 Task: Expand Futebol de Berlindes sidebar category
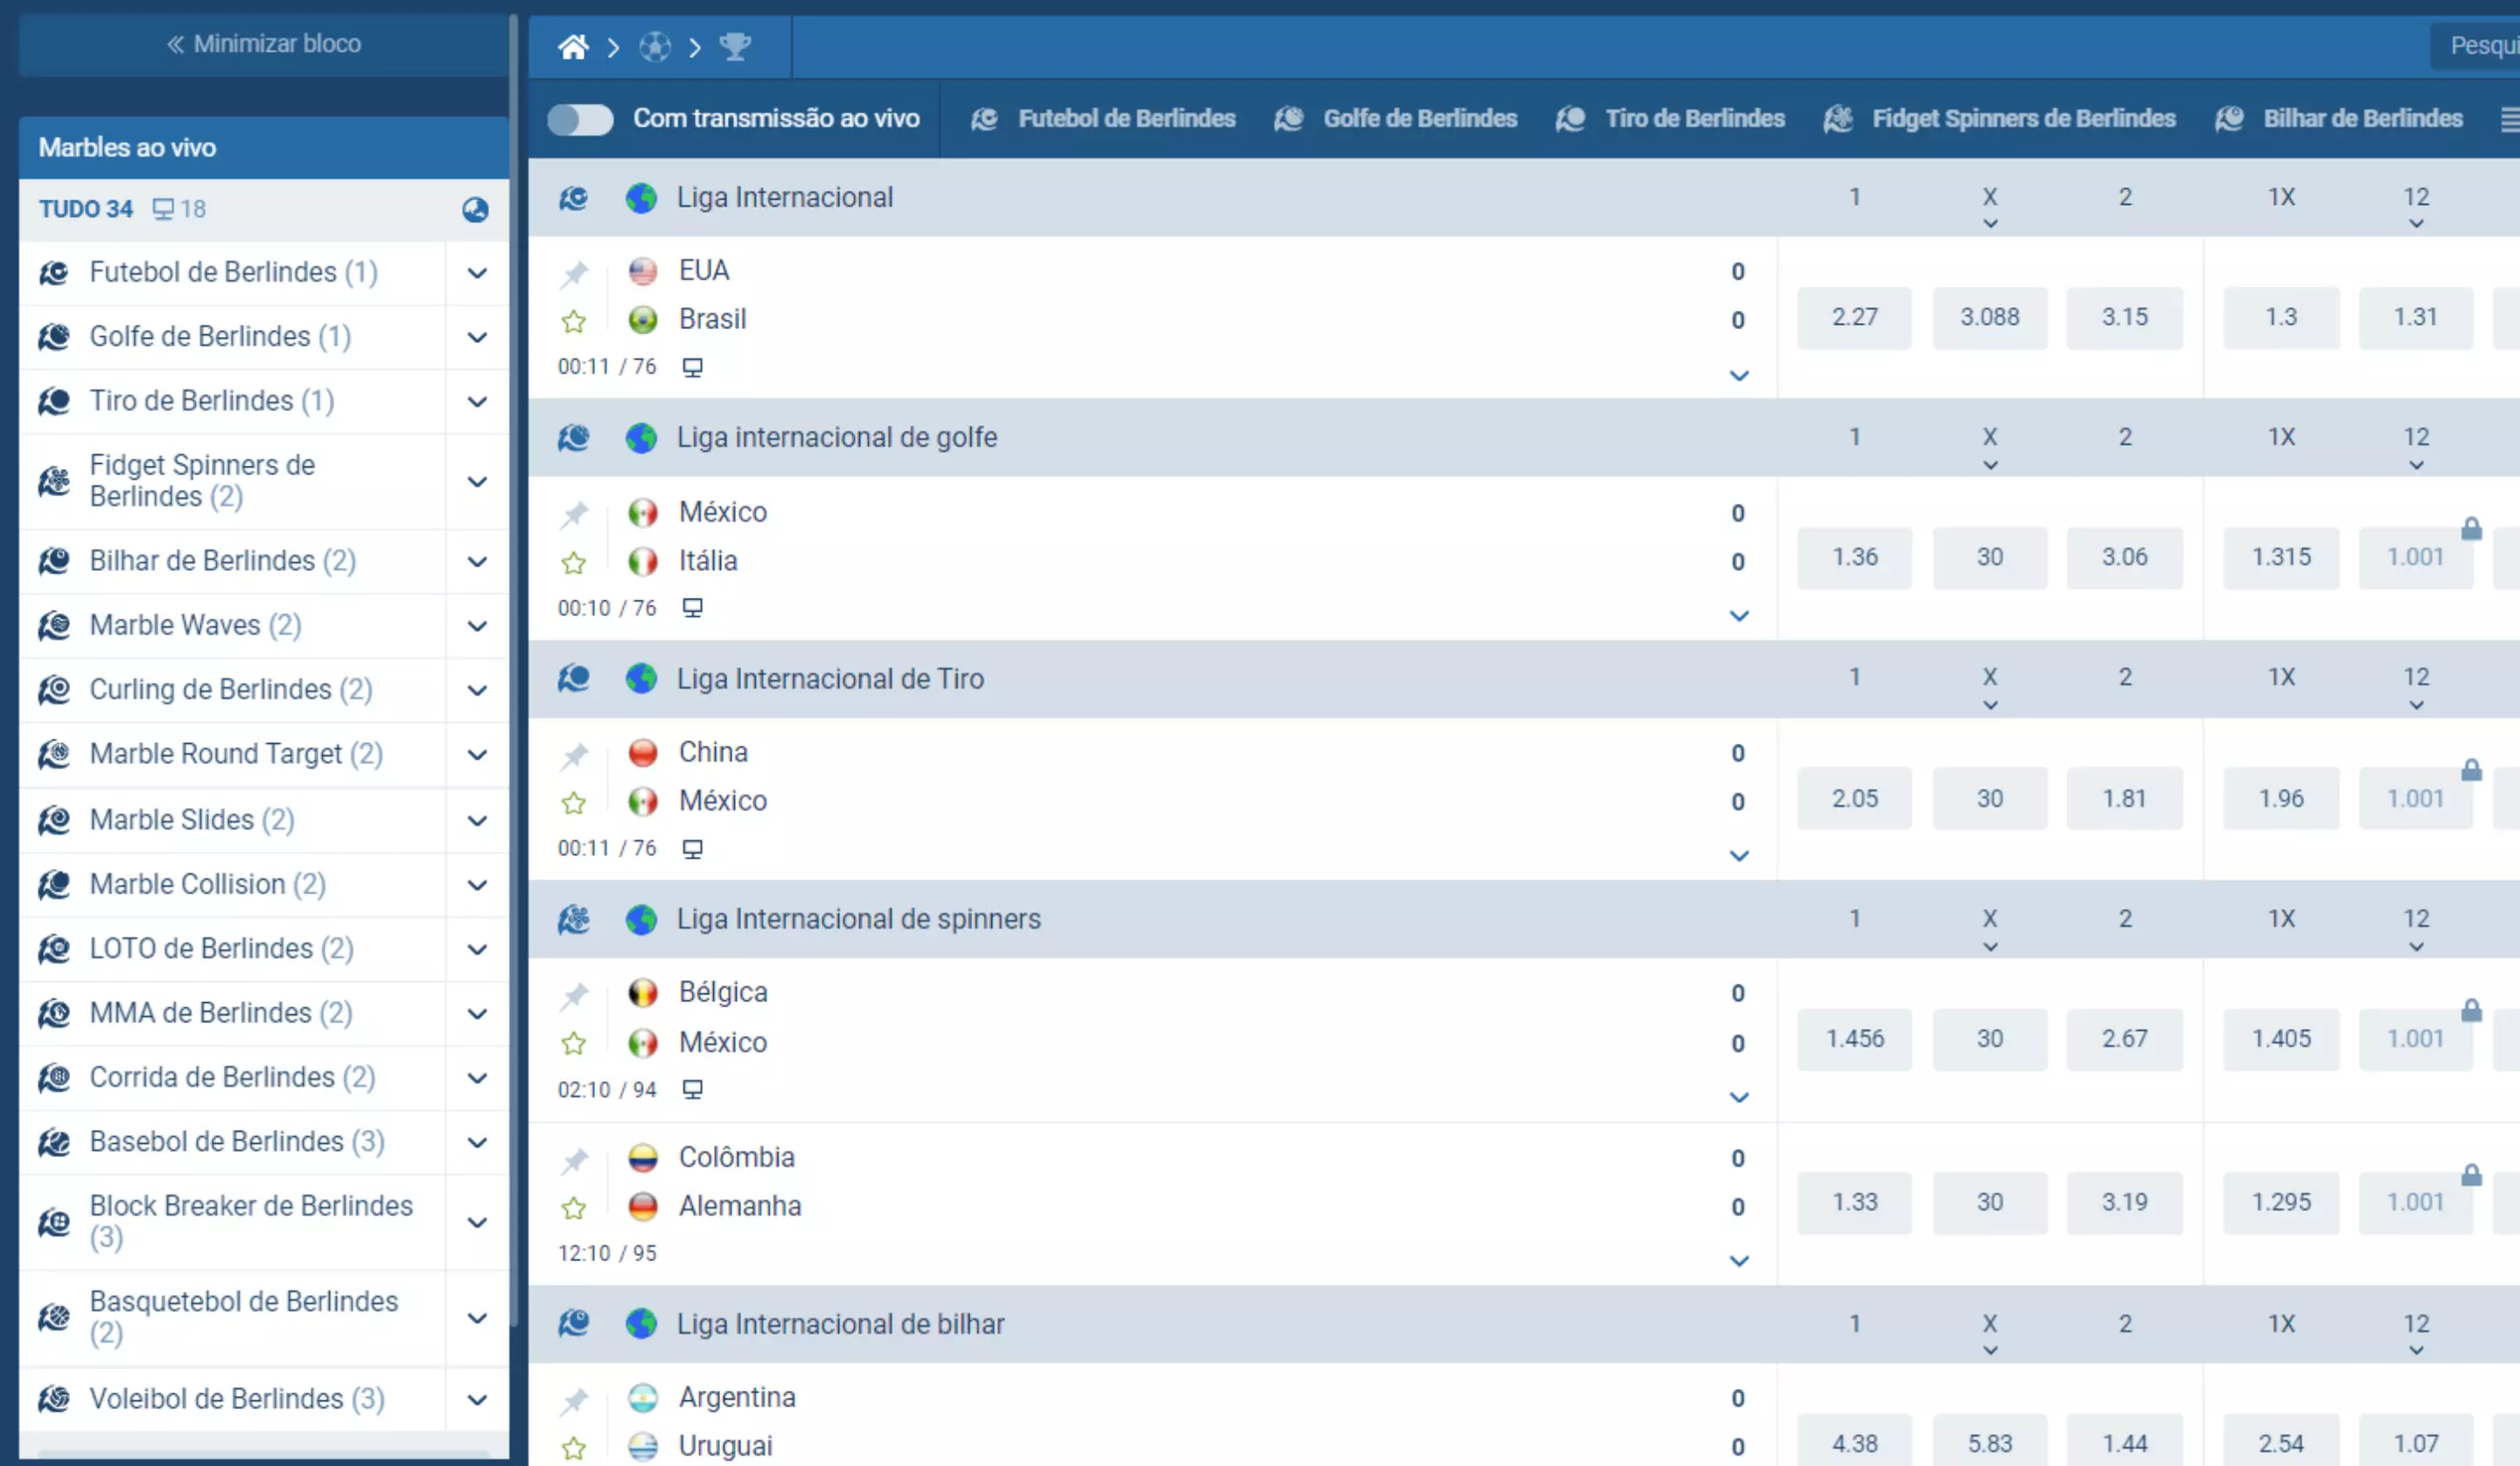(x=477, y=273)
